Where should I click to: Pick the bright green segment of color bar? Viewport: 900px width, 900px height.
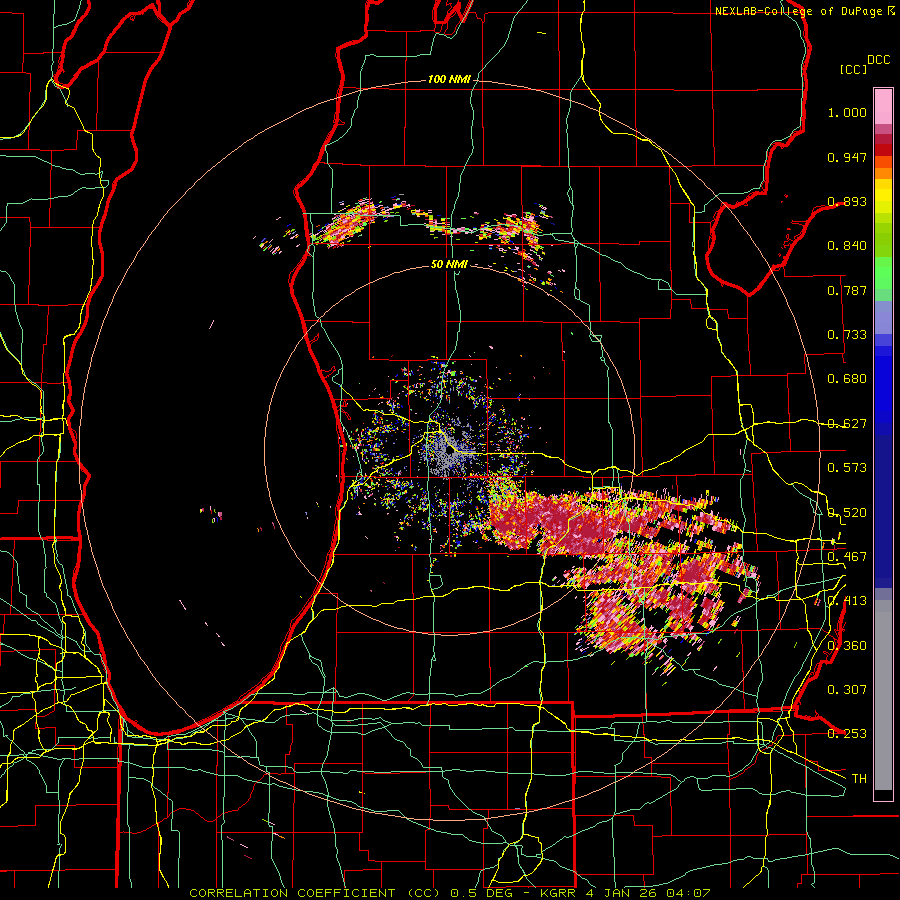(883, 273)
